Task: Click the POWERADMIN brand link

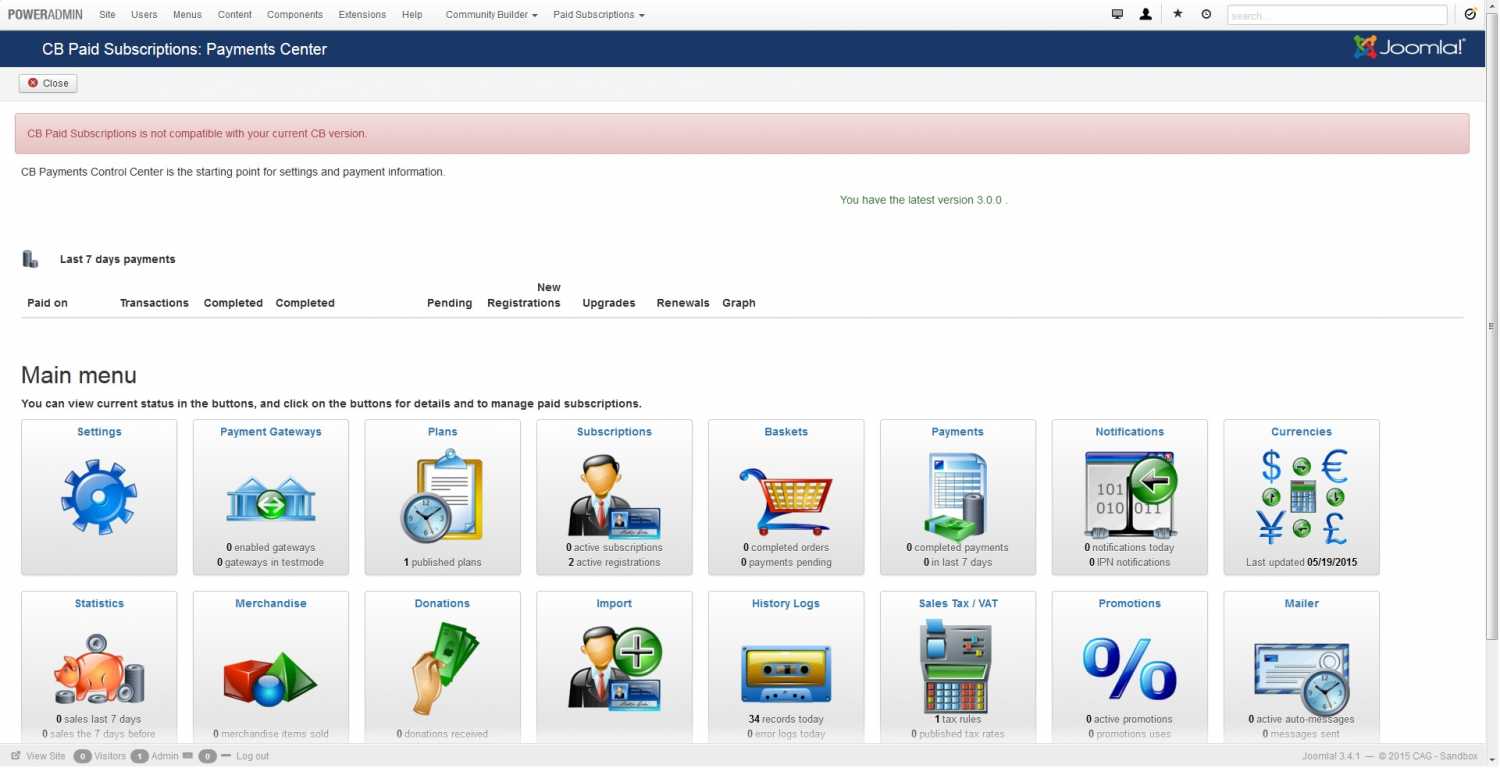Action: [46, 15]
